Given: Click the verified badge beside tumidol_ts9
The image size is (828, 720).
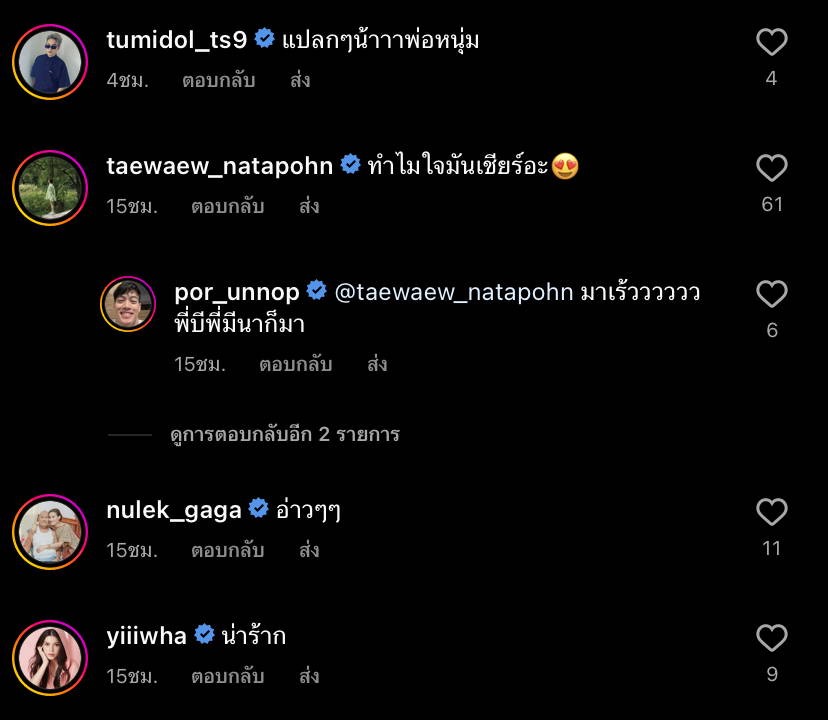Looking at the screenshot, I should (x=264, y=37).
